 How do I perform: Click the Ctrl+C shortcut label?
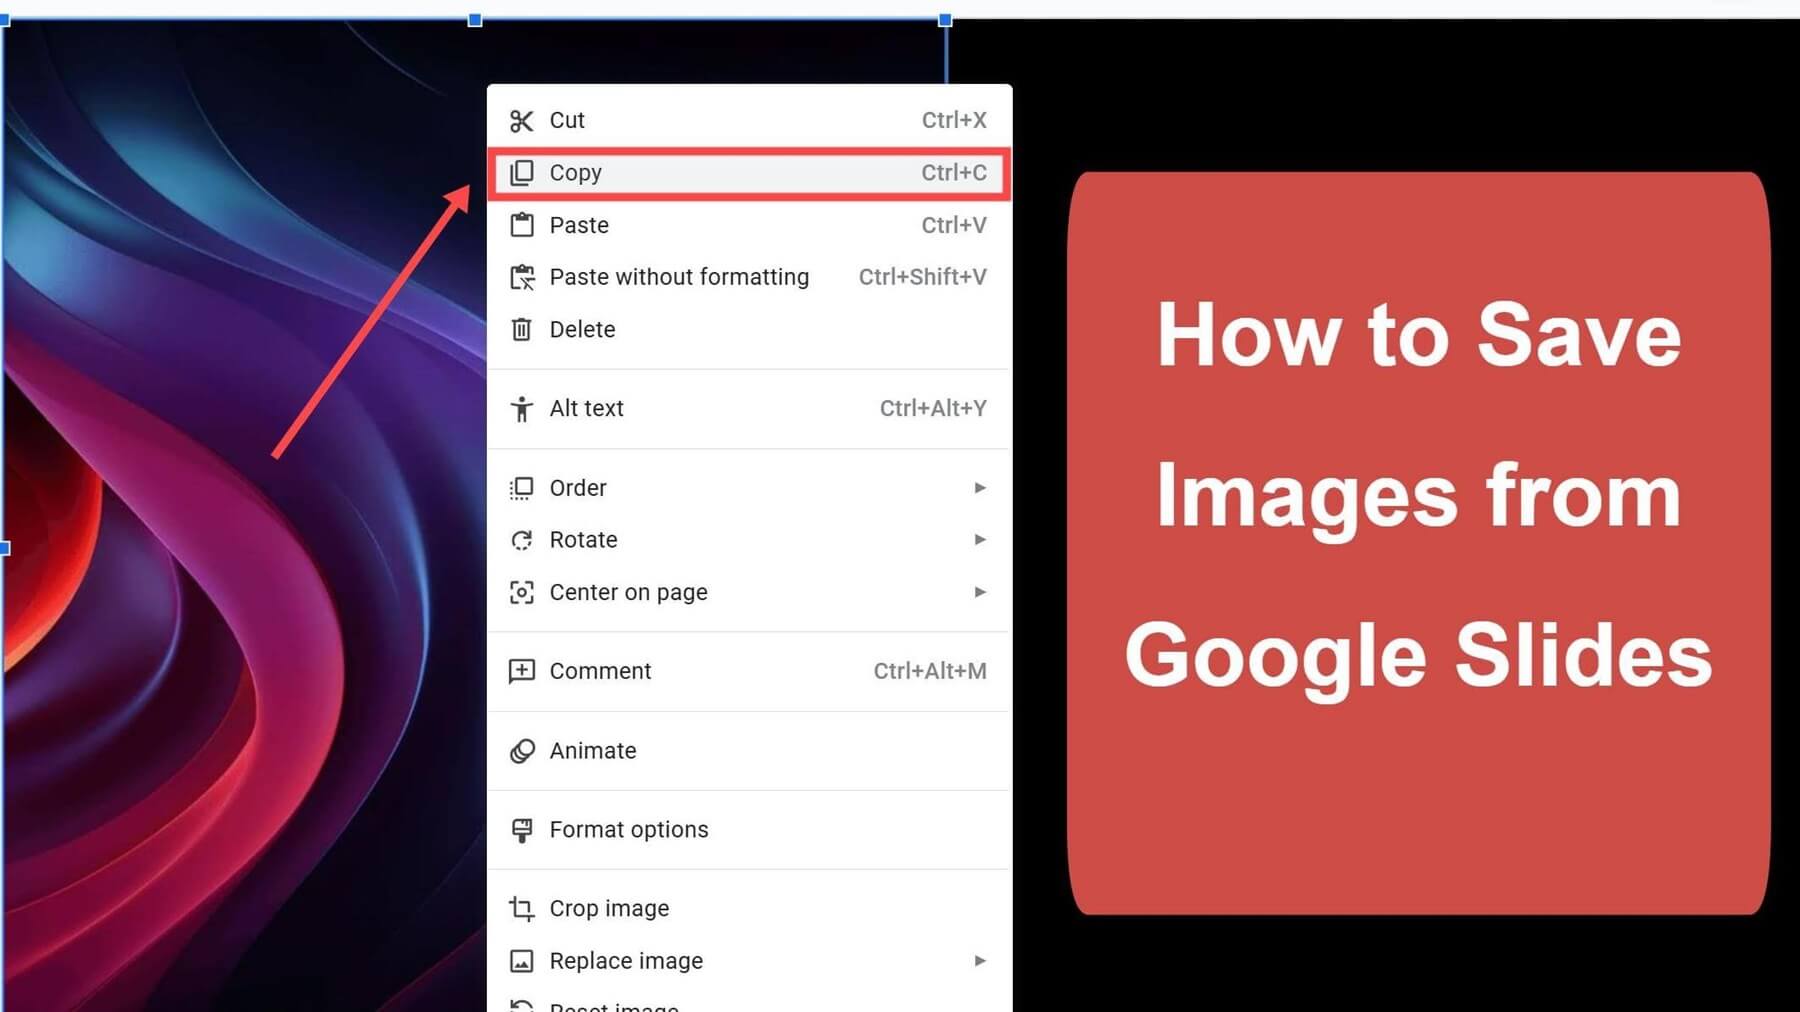(x=954, y=173)
